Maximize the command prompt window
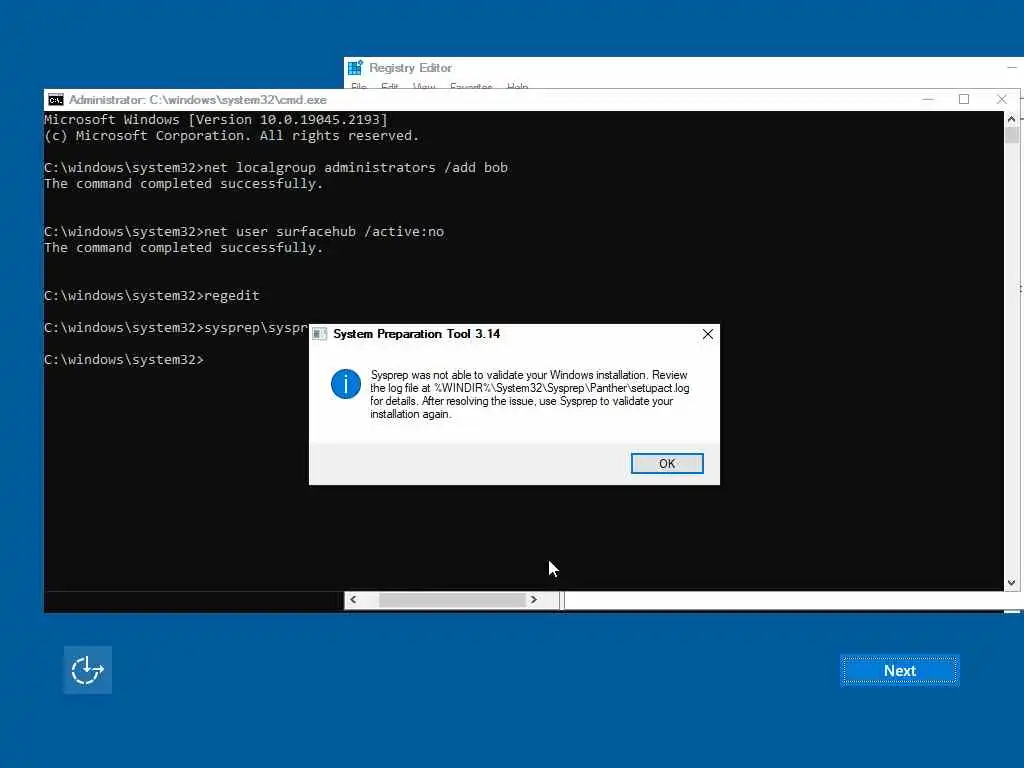The height and width of the screenshot is (768, 1024). coord(964,99)
